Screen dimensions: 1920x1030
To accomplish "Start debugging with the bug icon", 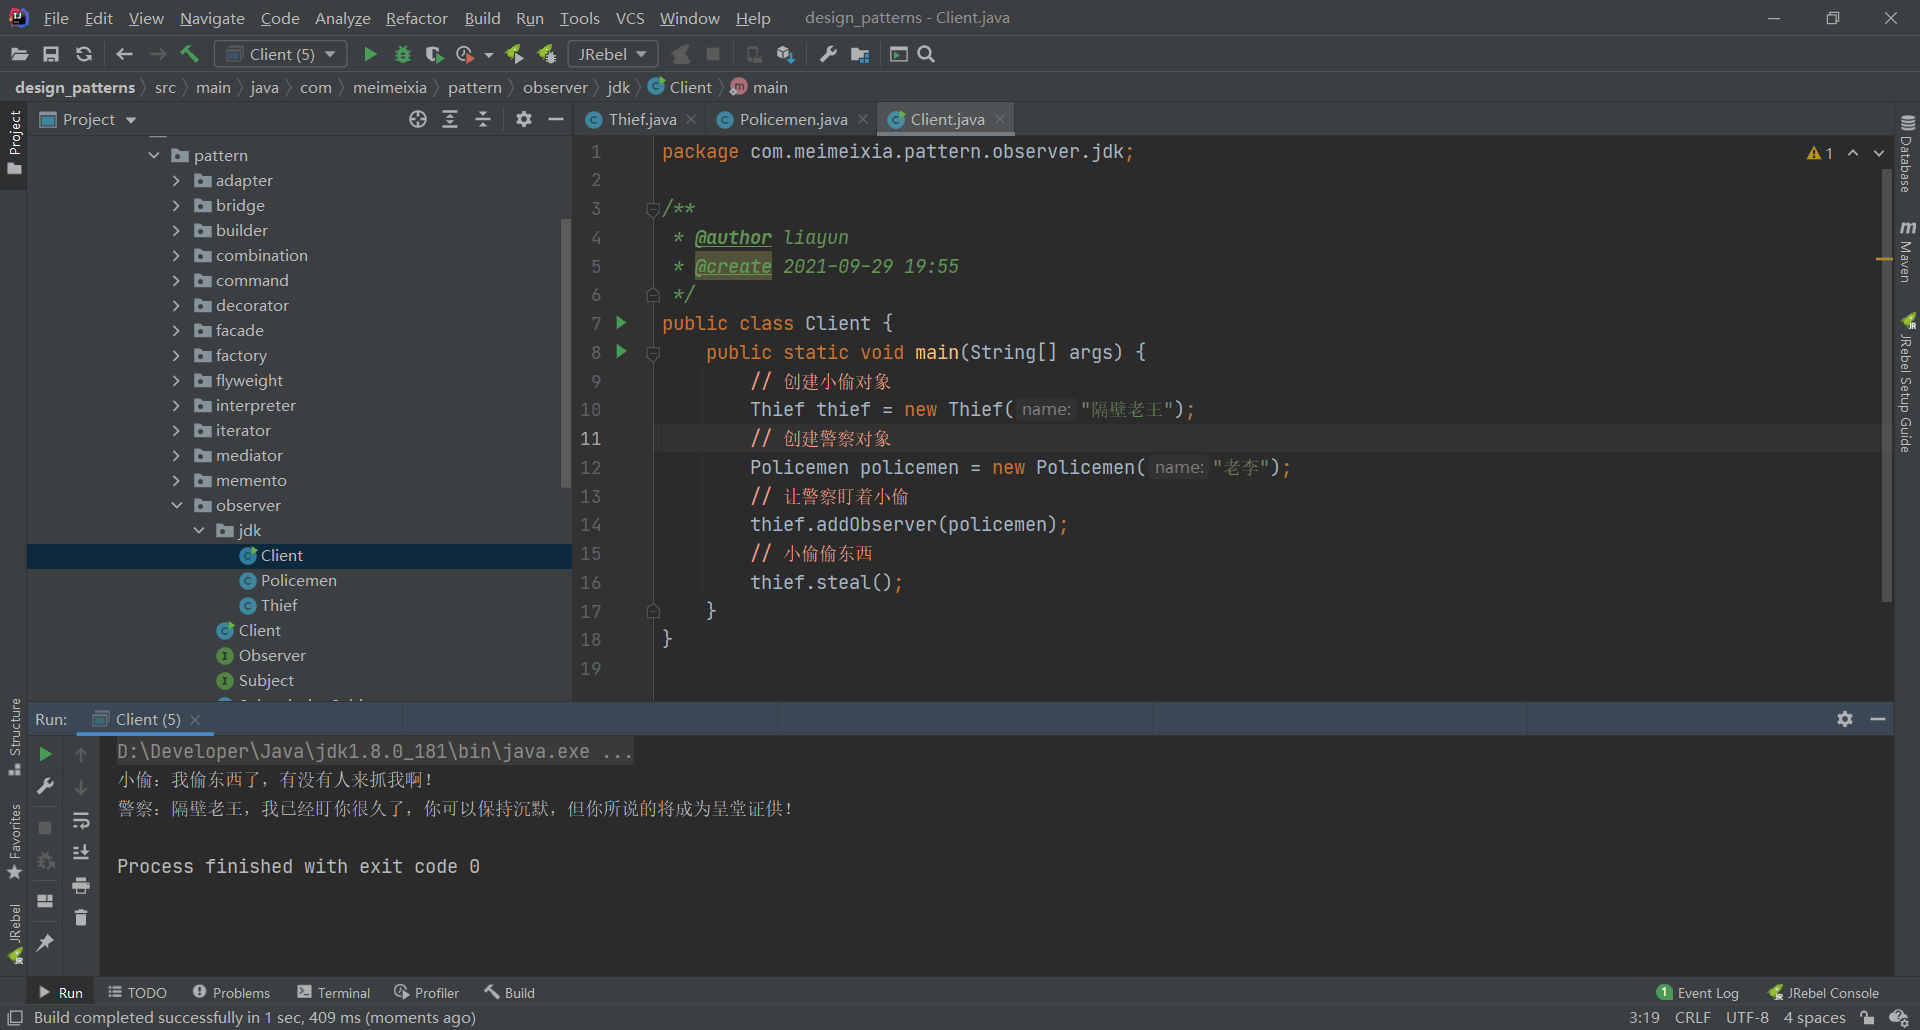I will pos(402,54).
